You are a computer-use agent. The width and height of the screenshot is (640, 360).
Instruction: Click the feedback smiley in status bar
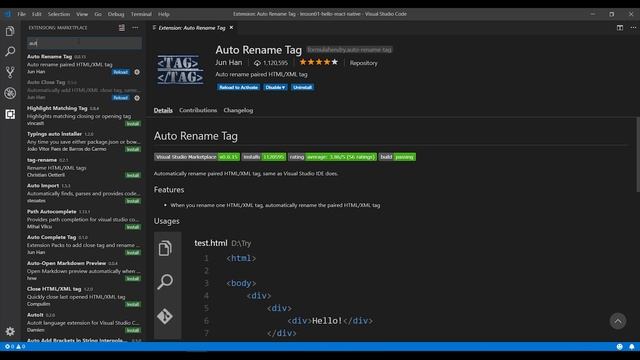620,347
